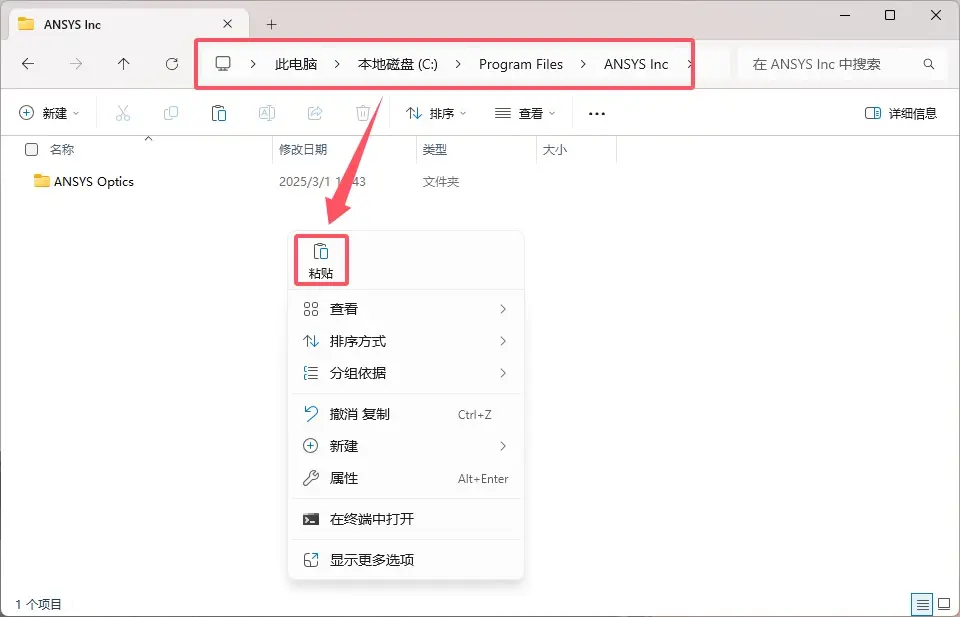Choose 显示更多选项 in context menu
This screenshot has width=960, height=617.
(371, 559)
